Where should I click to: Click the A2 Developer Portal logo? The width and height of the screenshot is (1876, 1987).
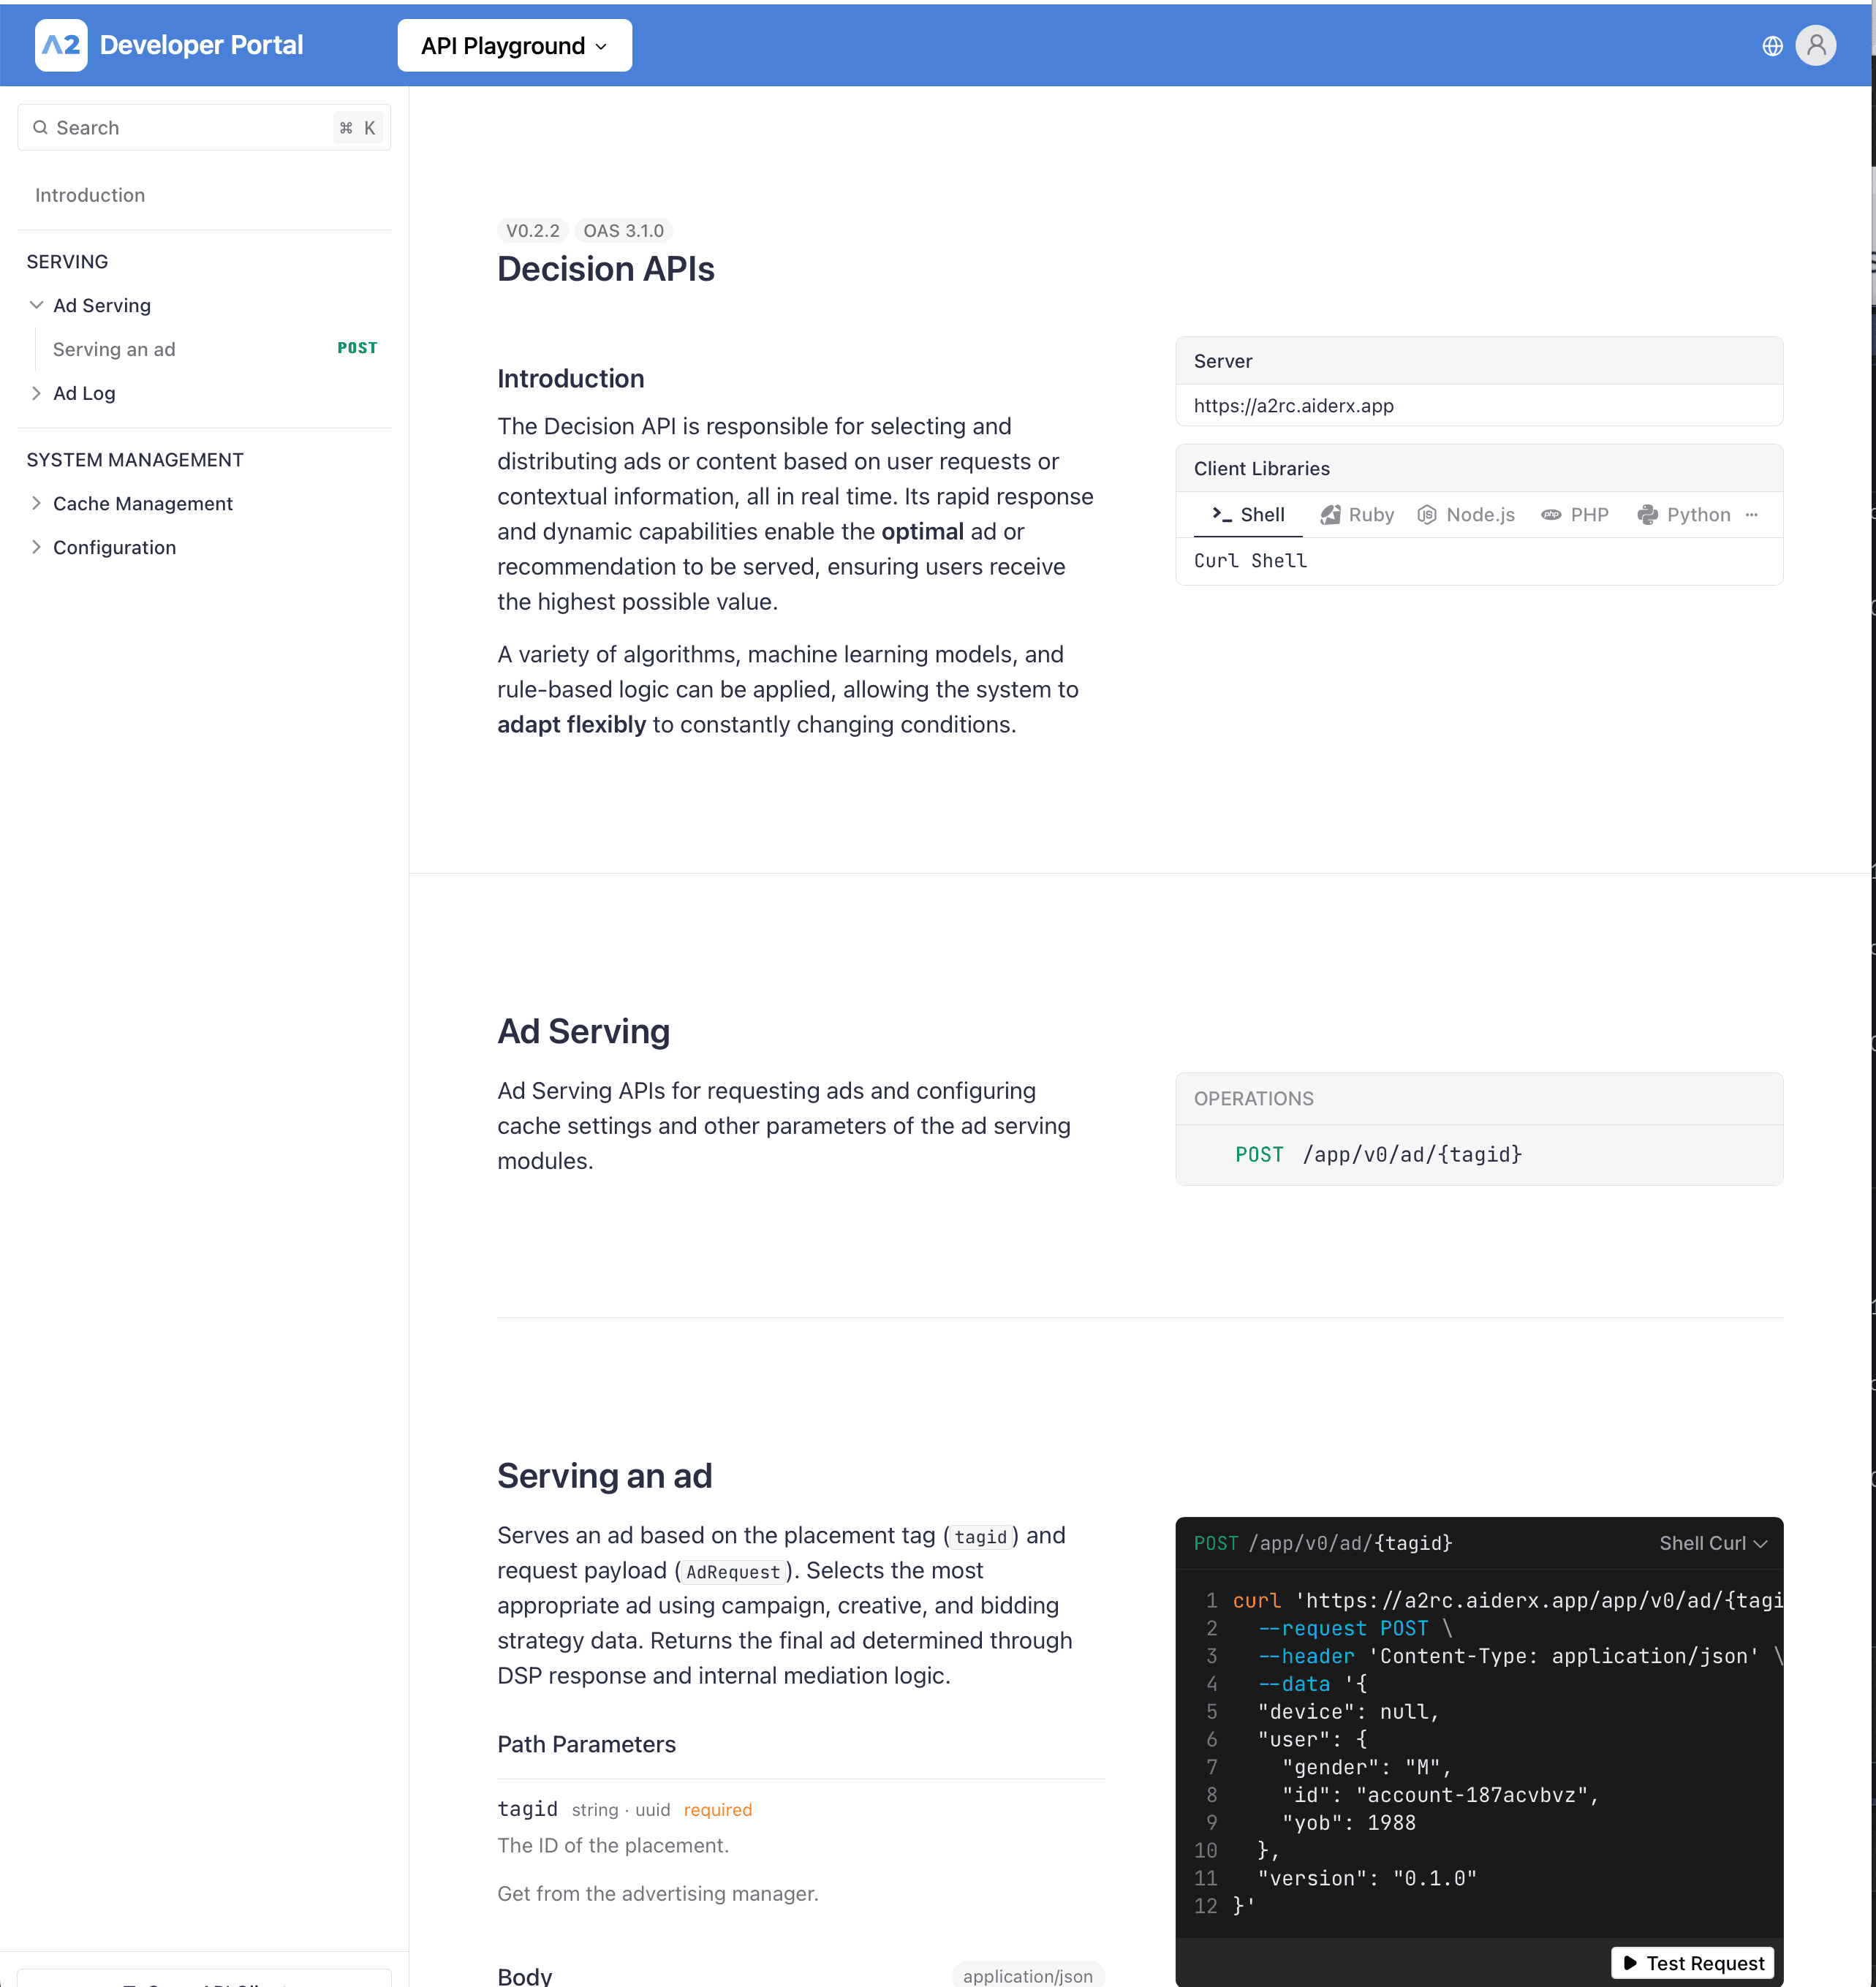[x=62, y=44]
